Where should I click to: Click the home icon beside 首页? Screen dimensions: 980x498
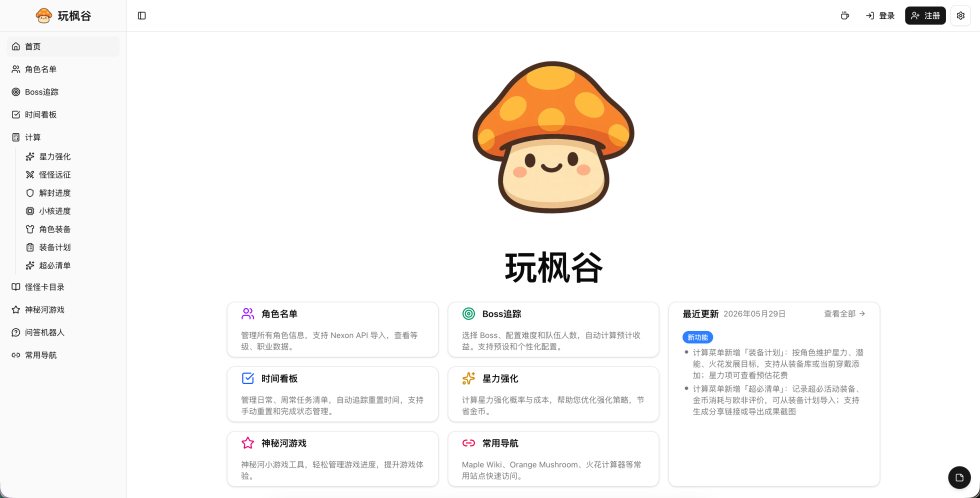[x=16, y=46]
